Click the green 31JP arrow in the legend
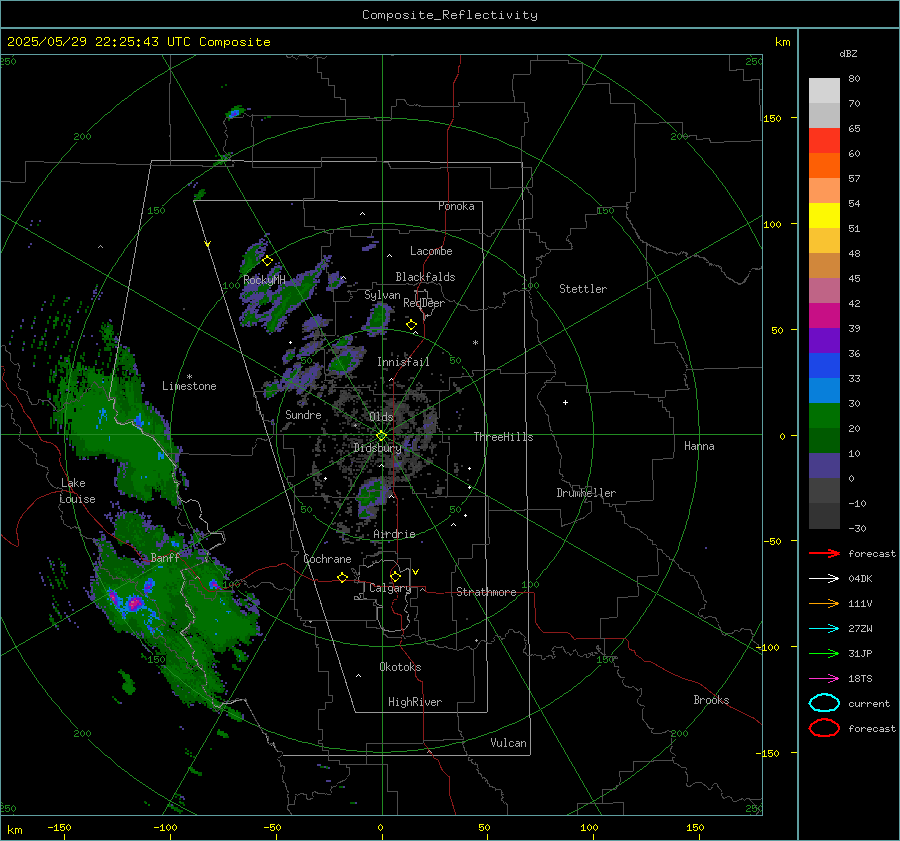 pos(824,653)
